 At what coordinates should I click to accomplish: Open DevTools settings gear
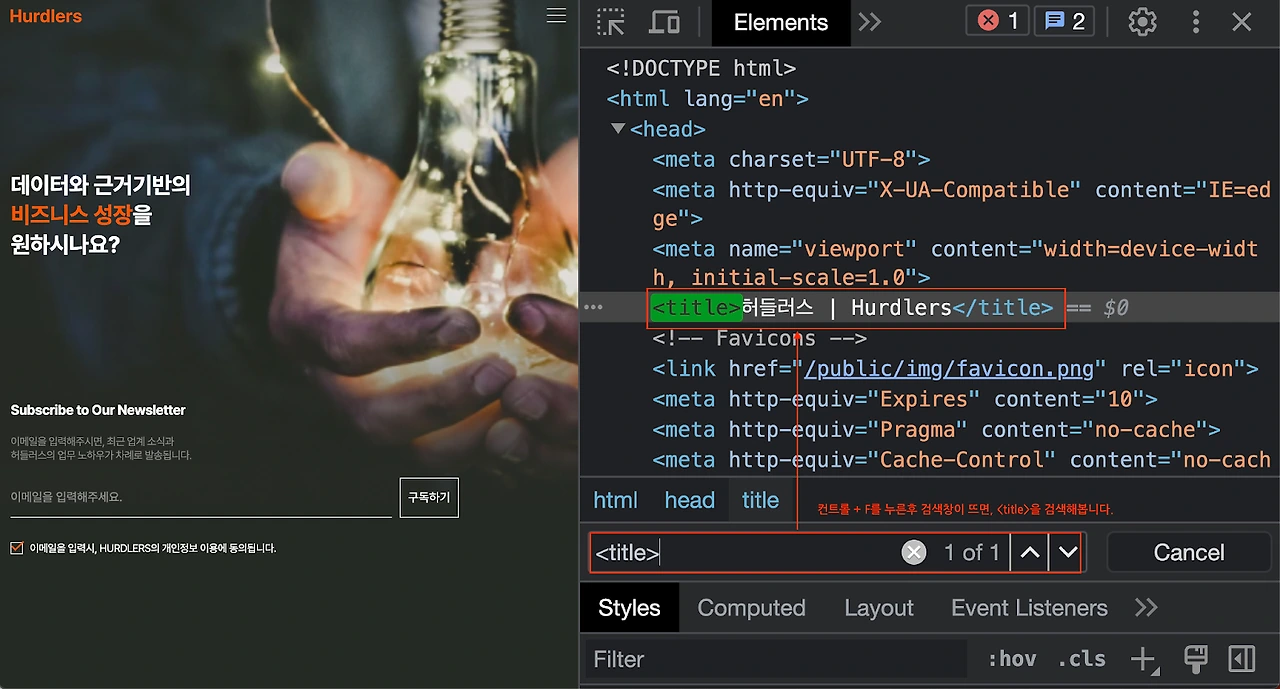[x=1142, y=22]
